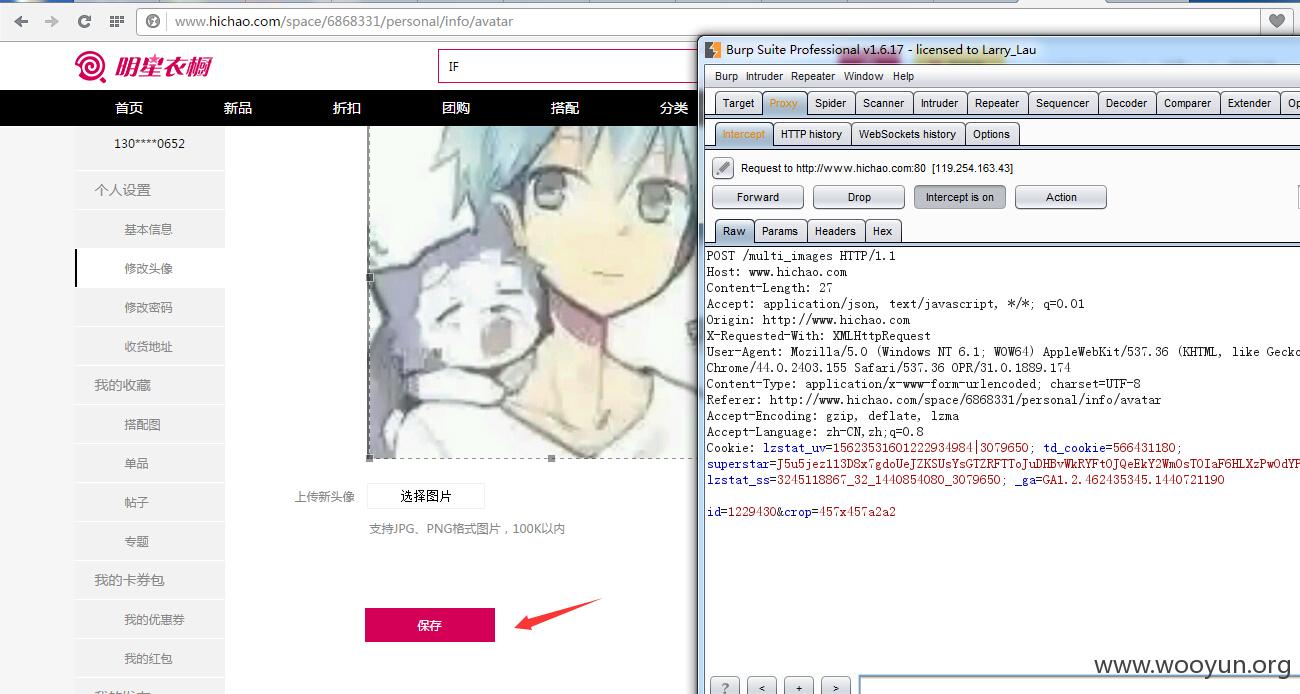Open 基本信息 in sidebar
This screenshot has width=1300, height=694.
coord(149,229)
